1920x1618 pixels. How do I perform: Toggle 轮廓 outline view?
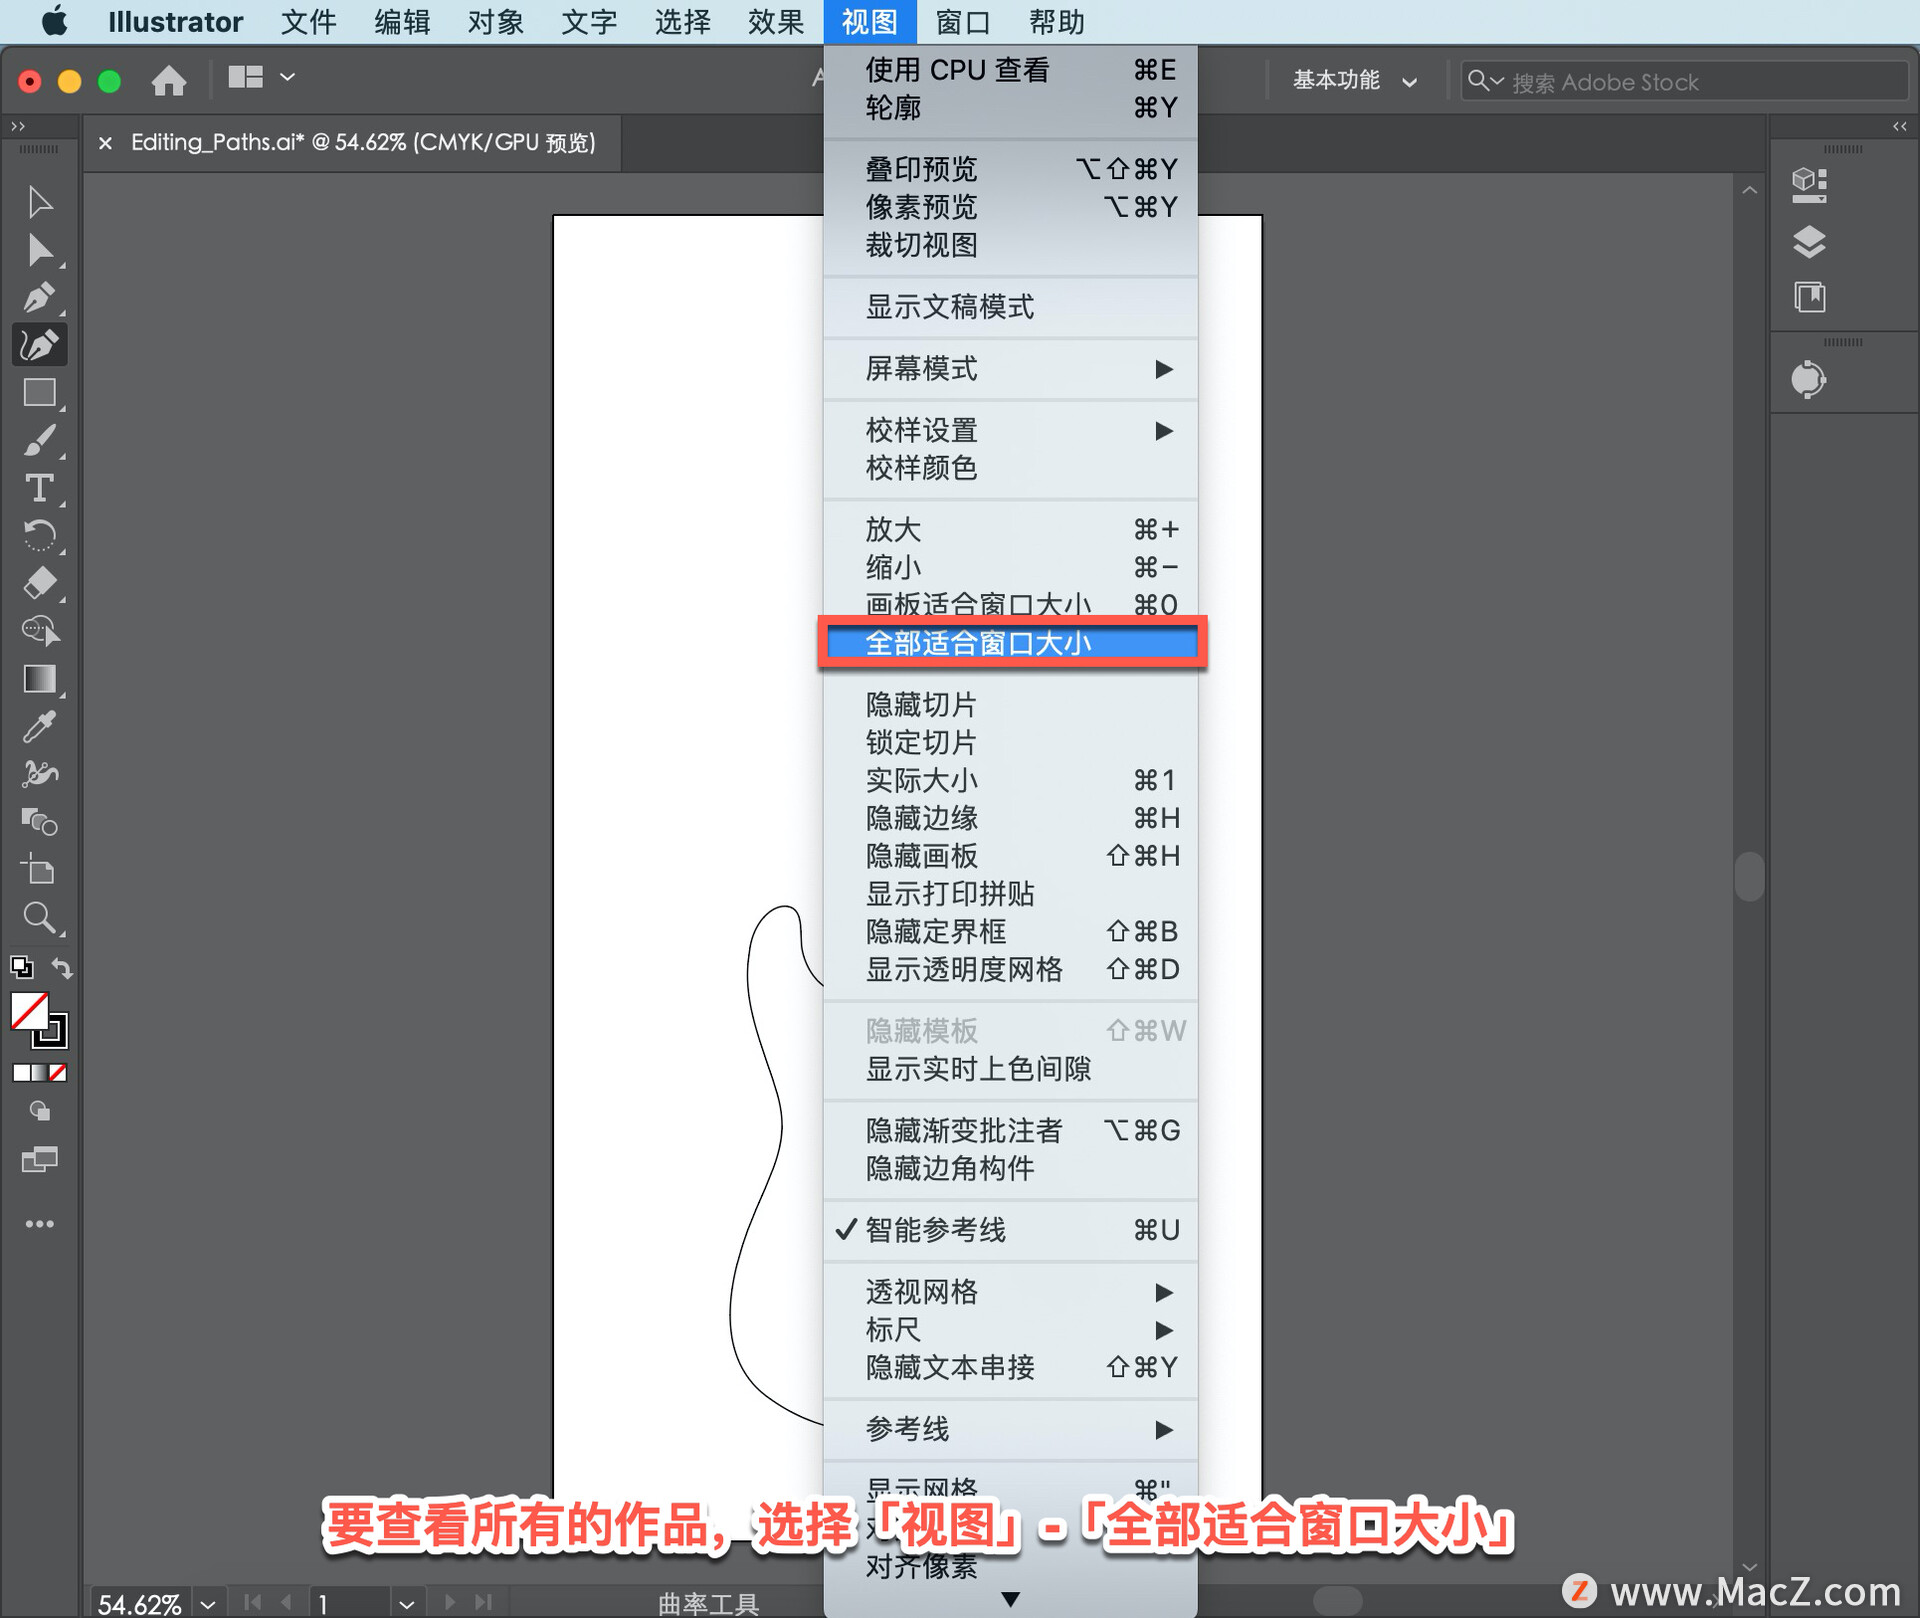[x=1010, y=107]
